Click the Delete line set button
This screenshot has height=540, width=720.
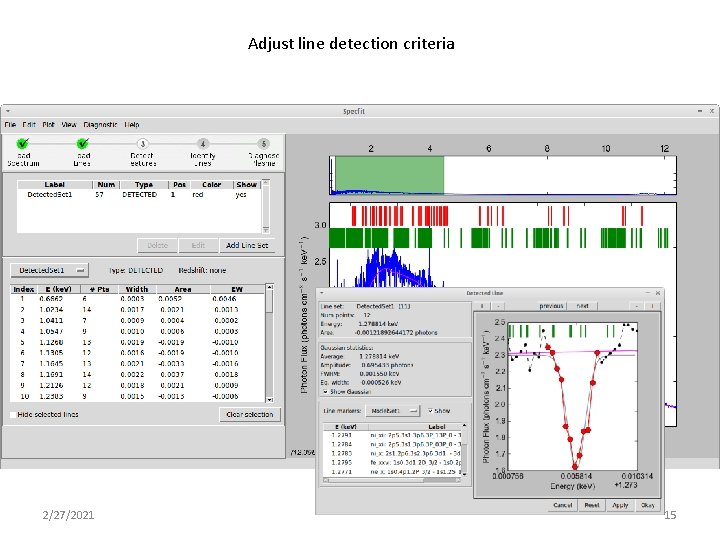point(158,245)
